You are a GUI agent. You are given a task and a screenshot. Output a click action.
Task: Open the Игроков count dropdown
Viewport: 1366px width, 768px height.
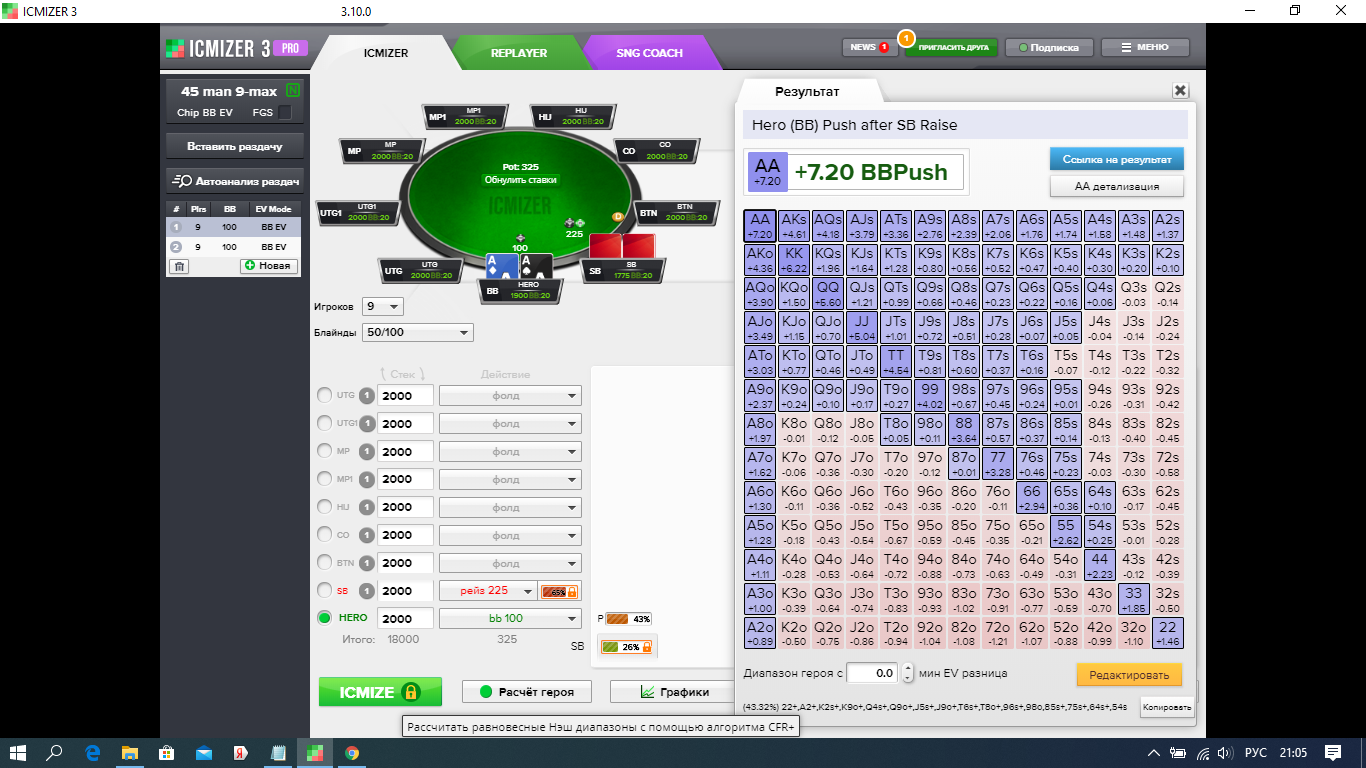pyautogui.click(x=383, y=307)
